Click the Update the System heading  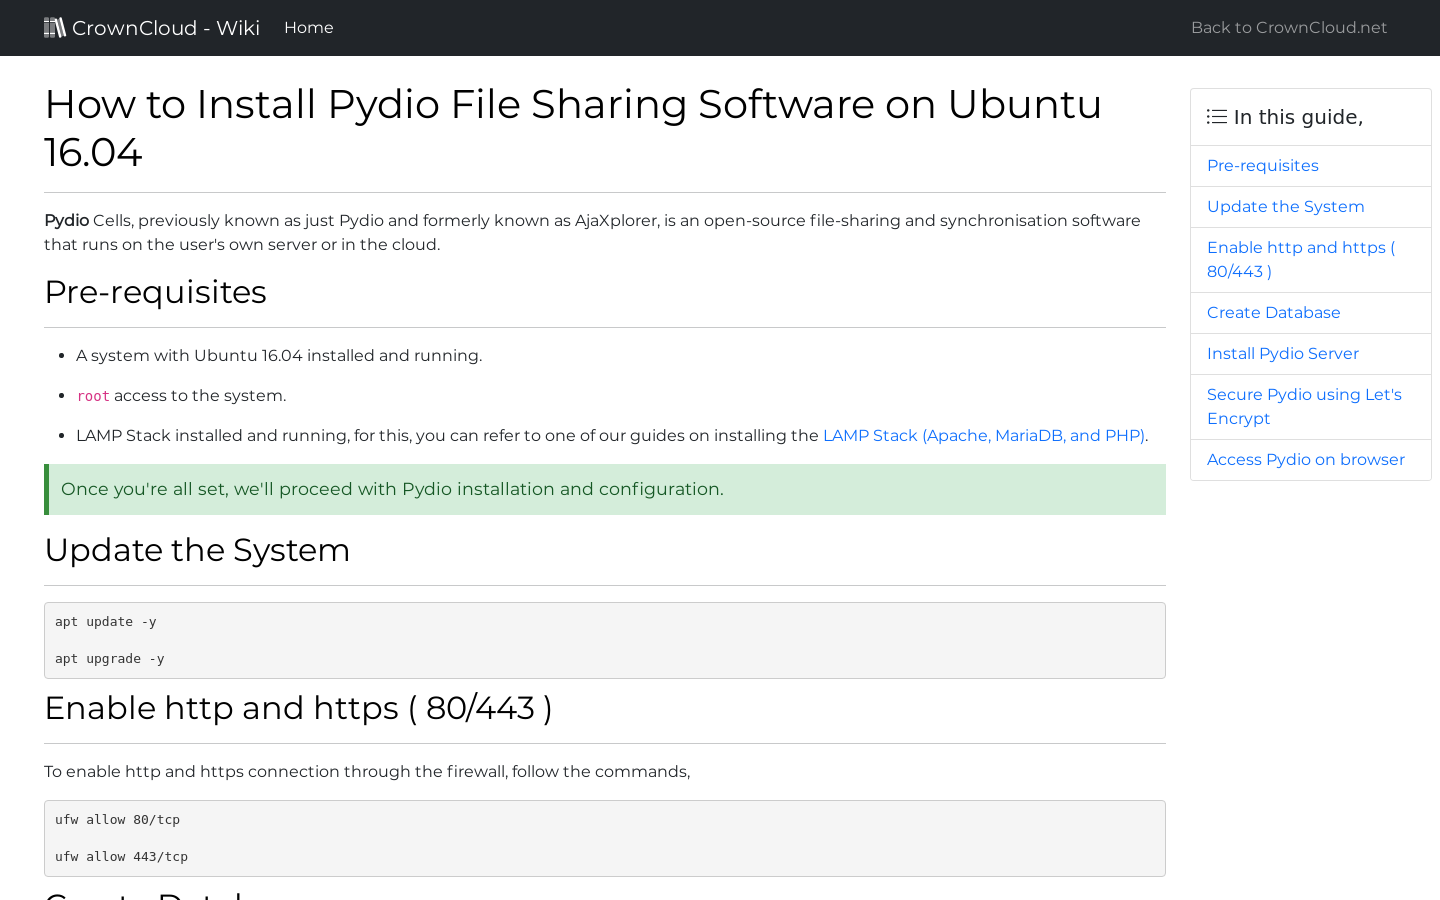(x=197, y=550)
